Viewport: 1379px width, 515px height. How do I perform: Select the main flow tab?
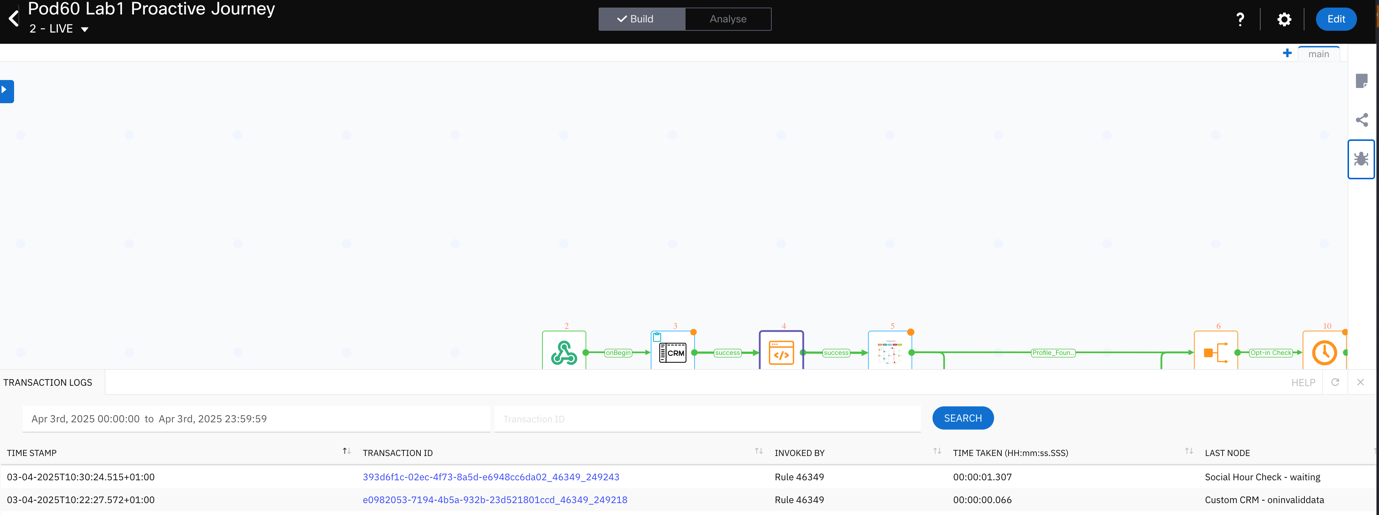1318,54
